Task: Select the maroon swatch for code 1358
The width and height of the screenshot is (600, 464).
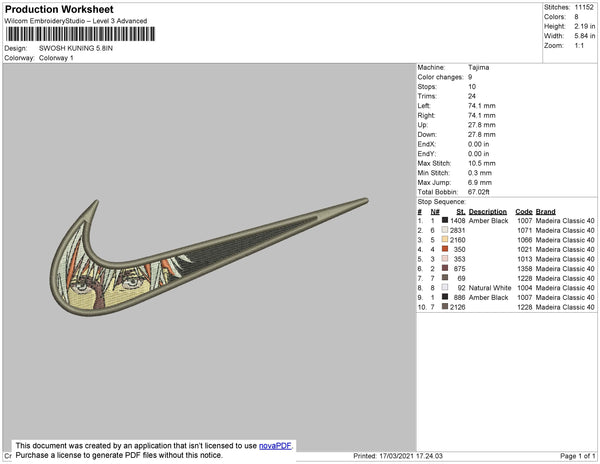Action: point(446,268)
